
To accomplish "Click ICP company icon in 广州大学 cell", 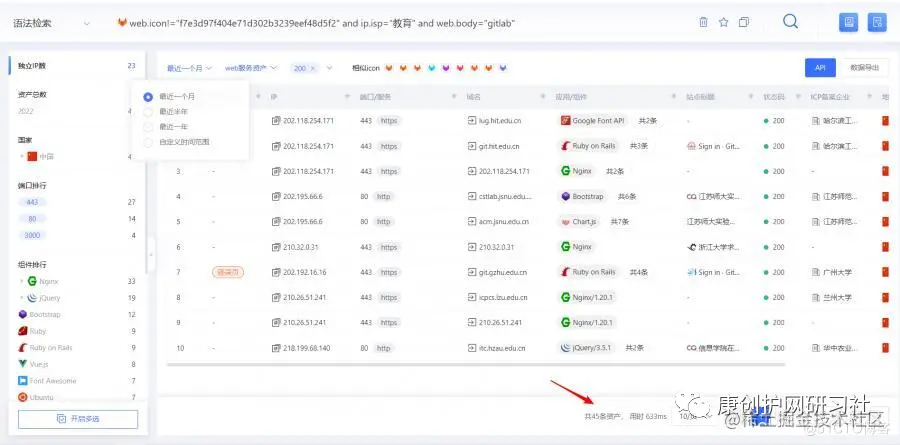I will 816,272.
